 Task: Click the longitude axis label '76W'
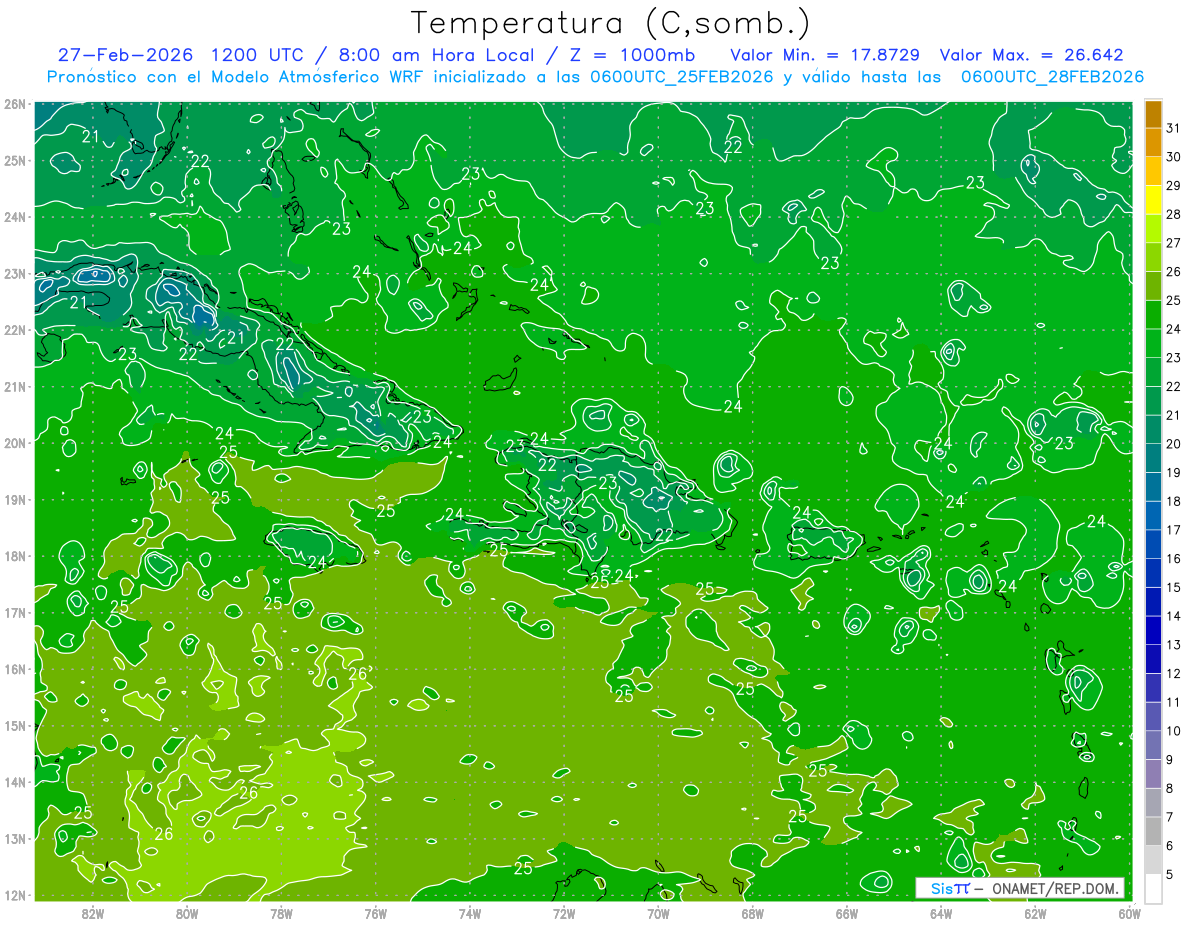pos(375,913)
